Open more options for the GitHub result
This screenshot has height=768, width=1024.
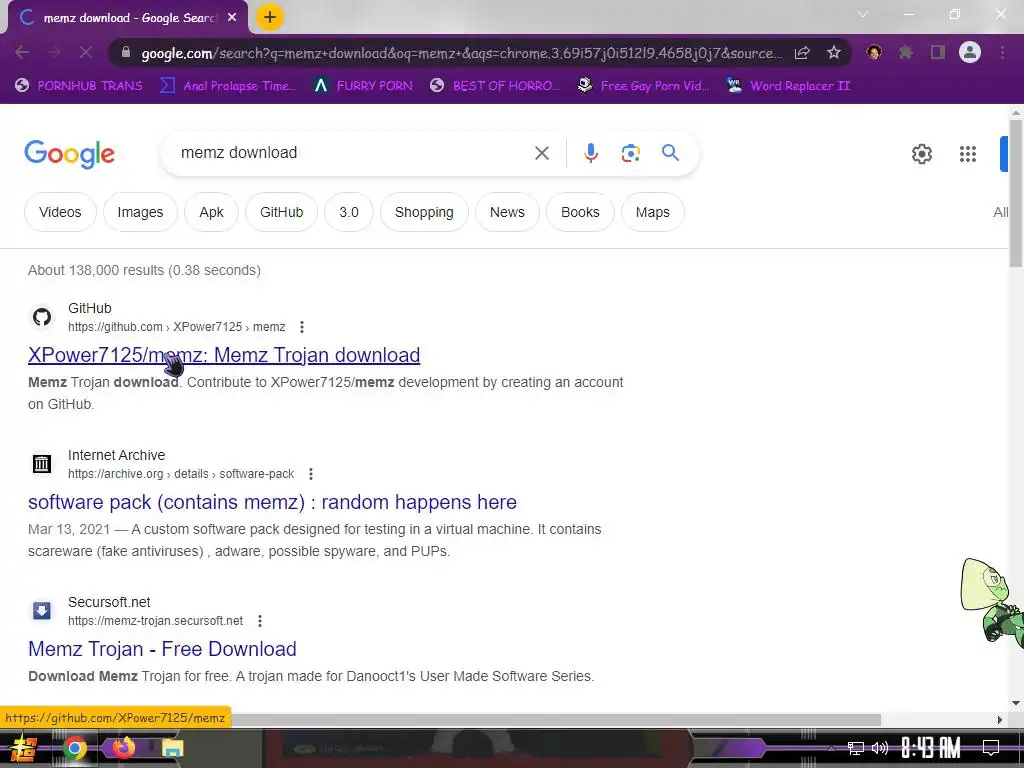point(302,327)
